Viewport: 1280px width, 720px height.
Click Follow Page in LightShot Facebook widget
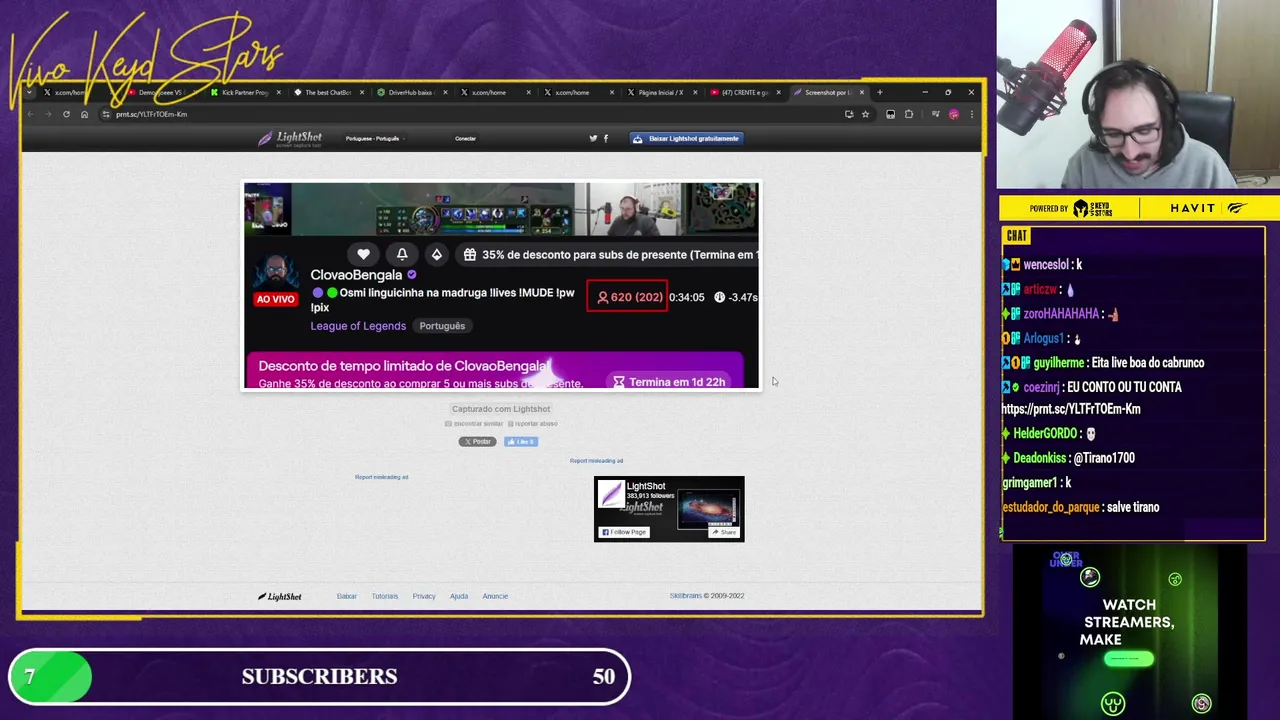click(624, 532)
